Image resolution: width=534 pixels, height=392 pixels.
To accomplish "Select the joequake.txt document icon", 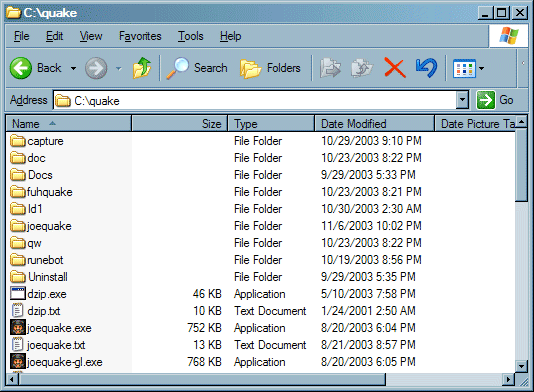I will click(x=17, y=345).
